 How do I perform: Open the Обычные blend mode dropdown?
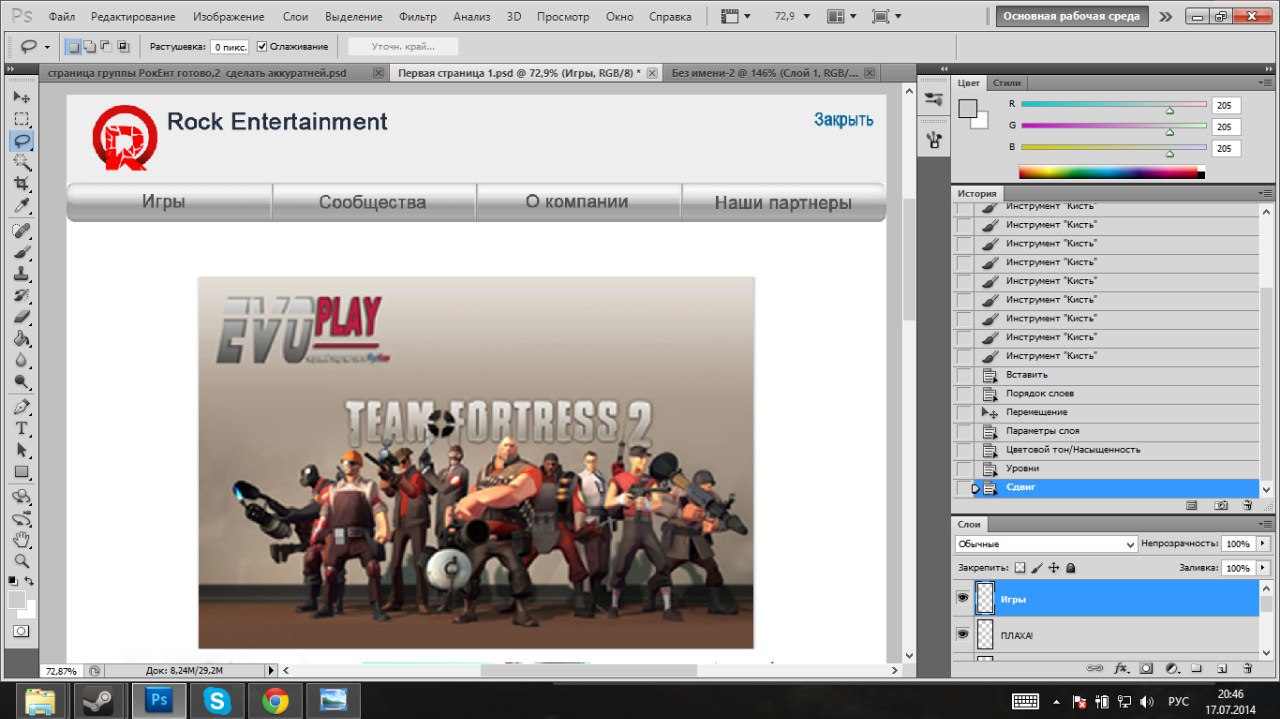1045,544
